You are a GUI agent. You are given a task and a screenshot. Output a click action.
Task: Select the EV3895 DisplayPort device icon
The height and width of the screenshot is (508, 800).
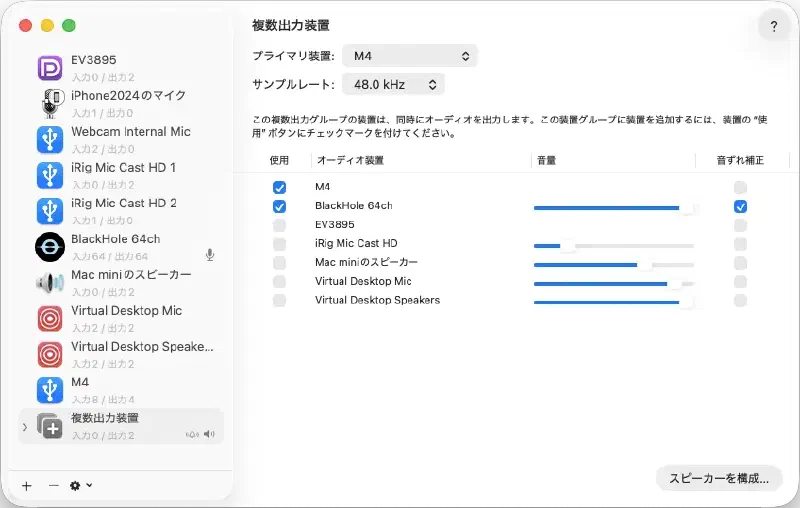pos(49,68)
